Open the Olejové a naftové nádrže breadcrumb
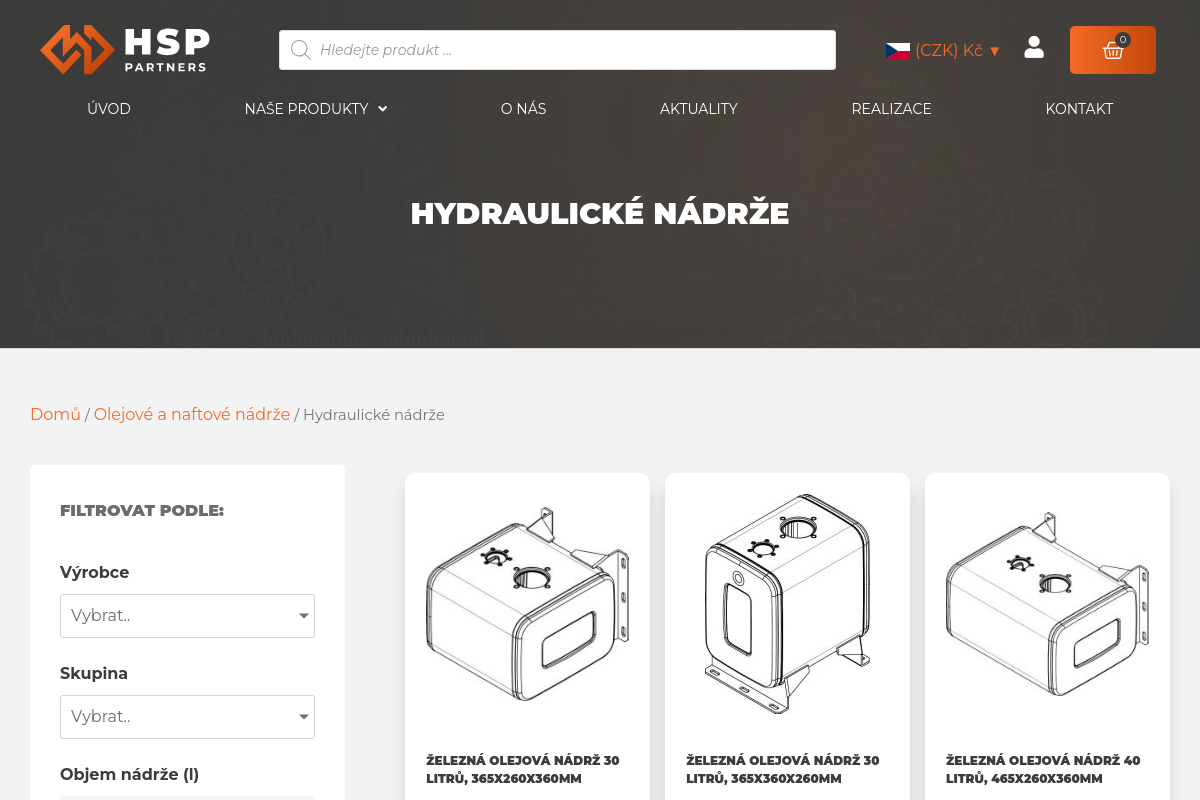The image size is (1200, 800). coord(192,414)
